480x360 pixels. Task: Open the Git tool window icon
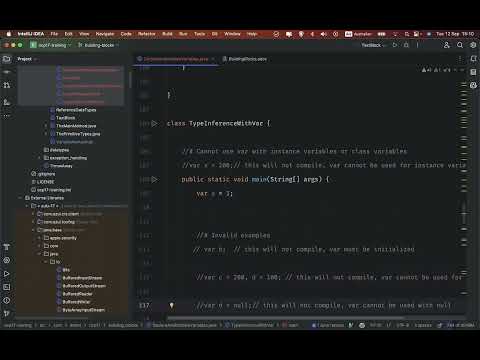[7, 313]
